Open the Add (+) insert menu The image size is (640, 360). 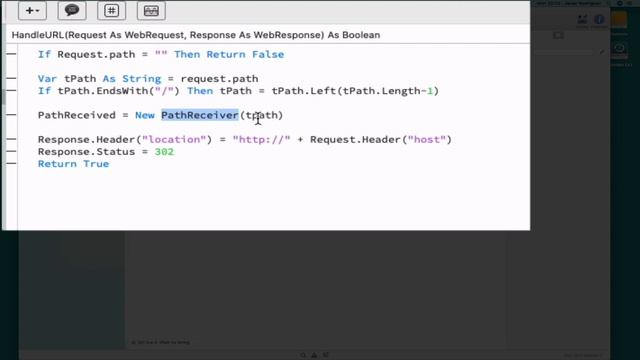tap(32, 11)
